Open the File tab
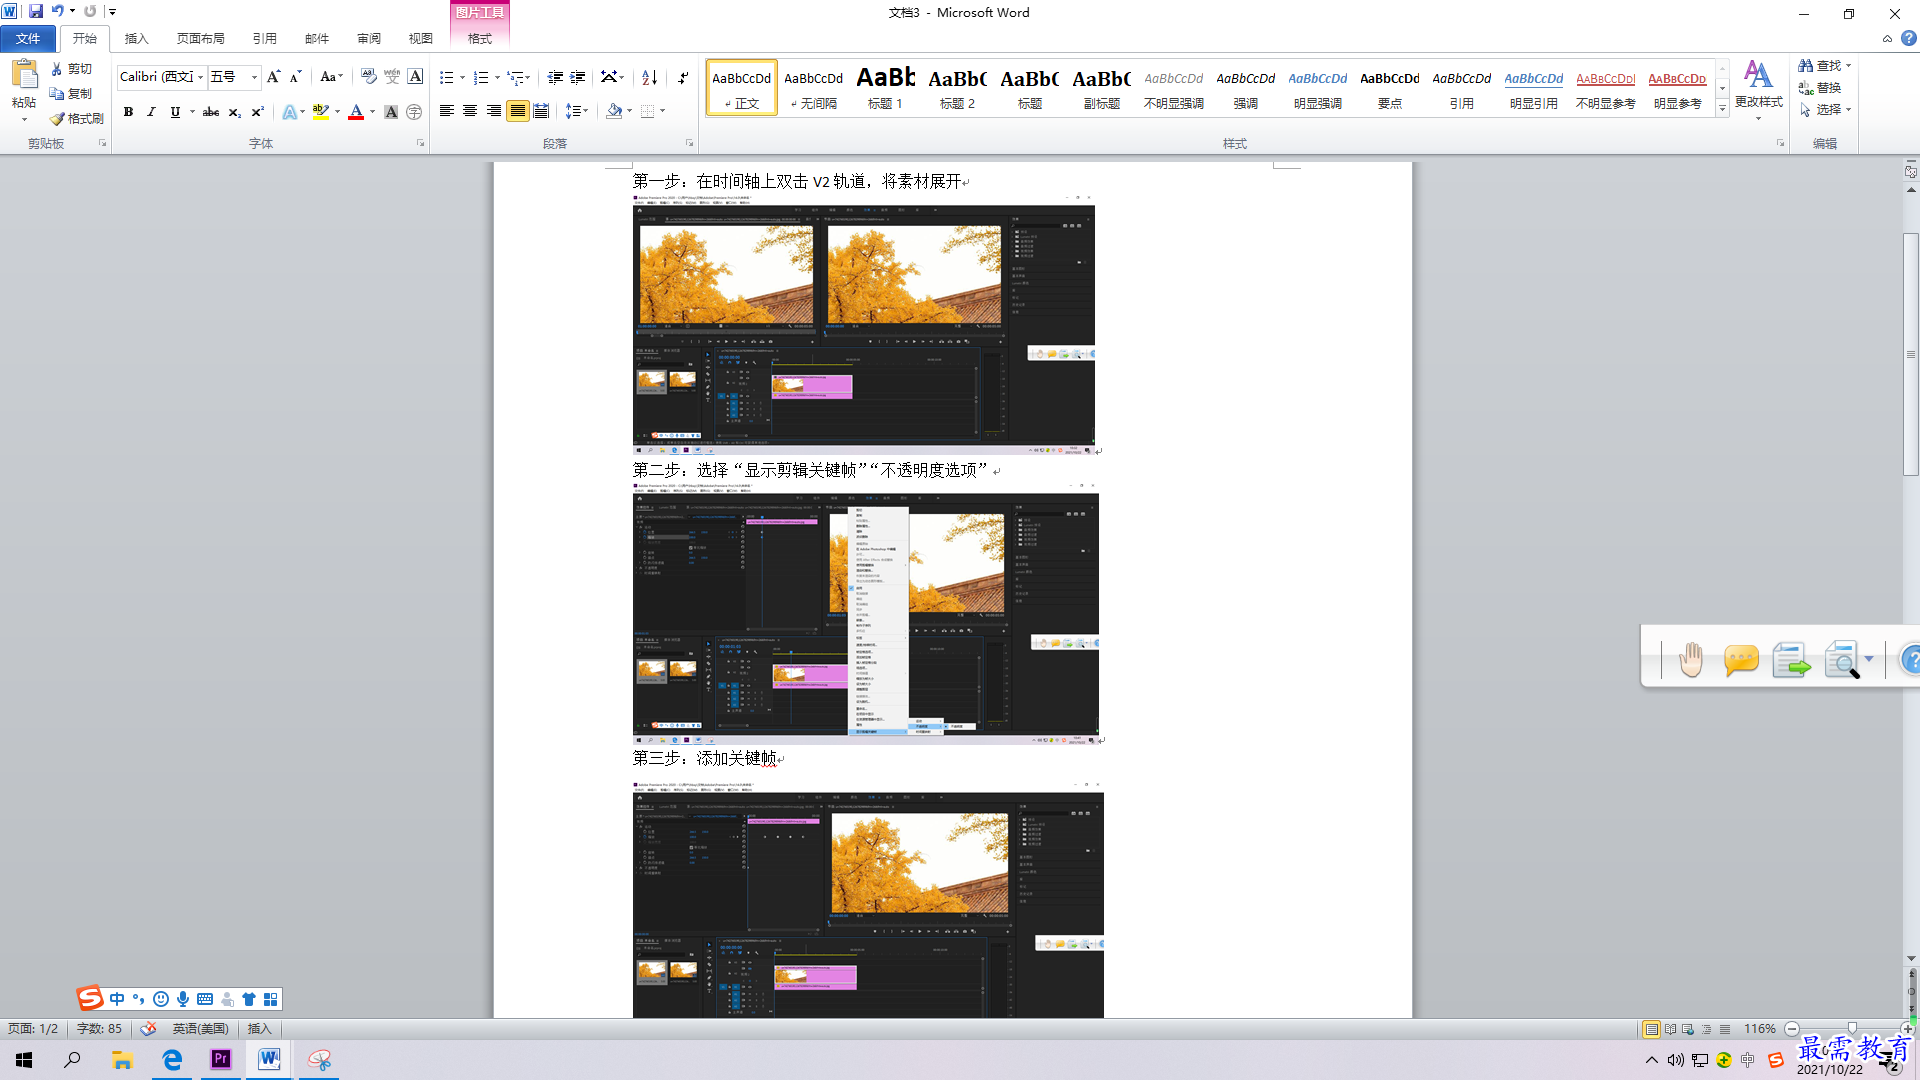This screenshot has height=1080, width=1920. click(28, 38)
